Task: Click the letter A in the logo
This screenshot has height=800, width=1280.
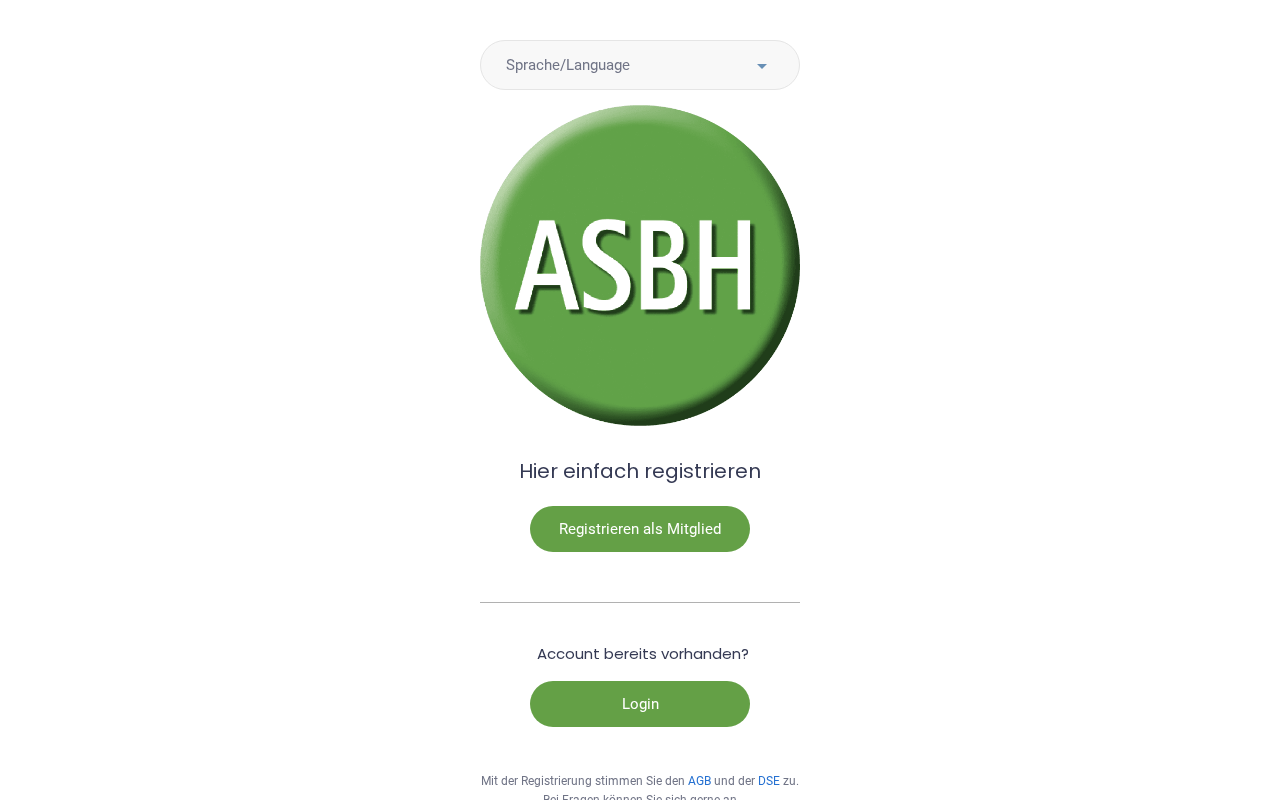Action: tap(546, 265)
